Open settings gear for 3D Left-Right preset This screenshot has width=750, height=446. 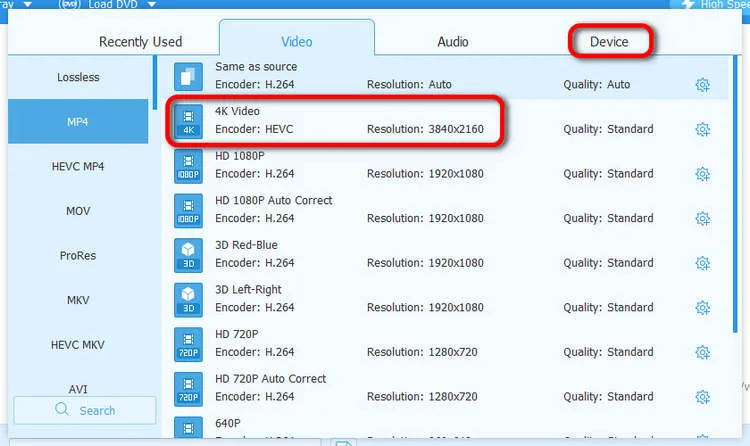702,307
